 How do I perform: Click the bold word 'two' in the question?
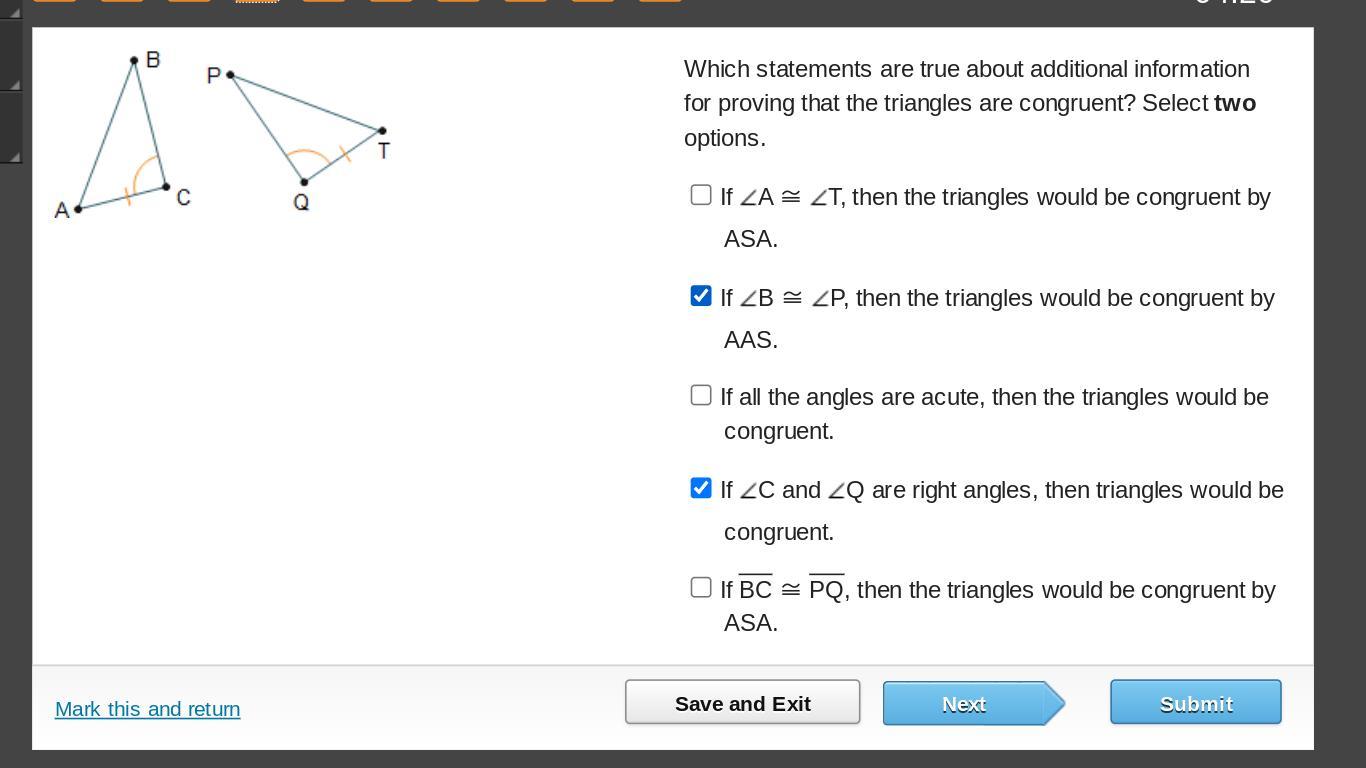click(x=1235, y=103)
